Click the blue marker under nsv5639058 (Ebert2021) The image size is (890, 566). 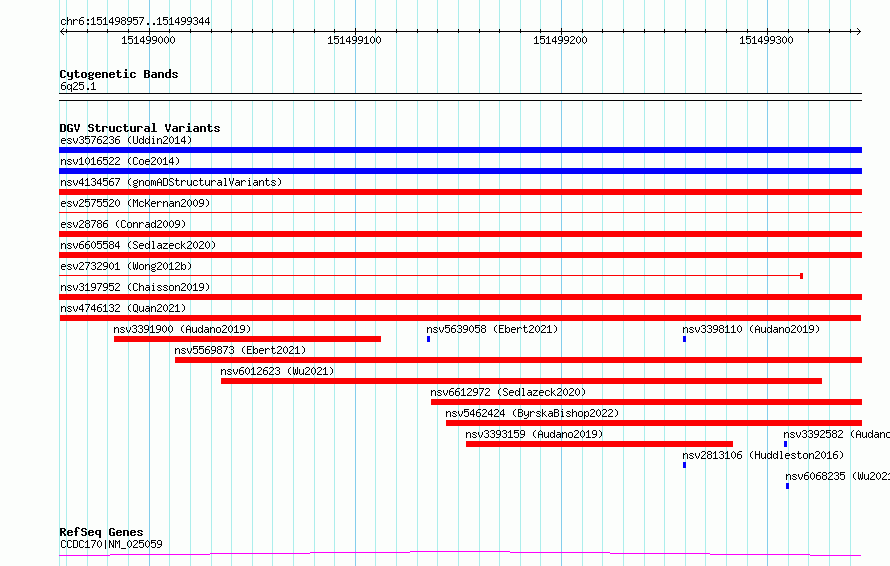tap(429, 339)
